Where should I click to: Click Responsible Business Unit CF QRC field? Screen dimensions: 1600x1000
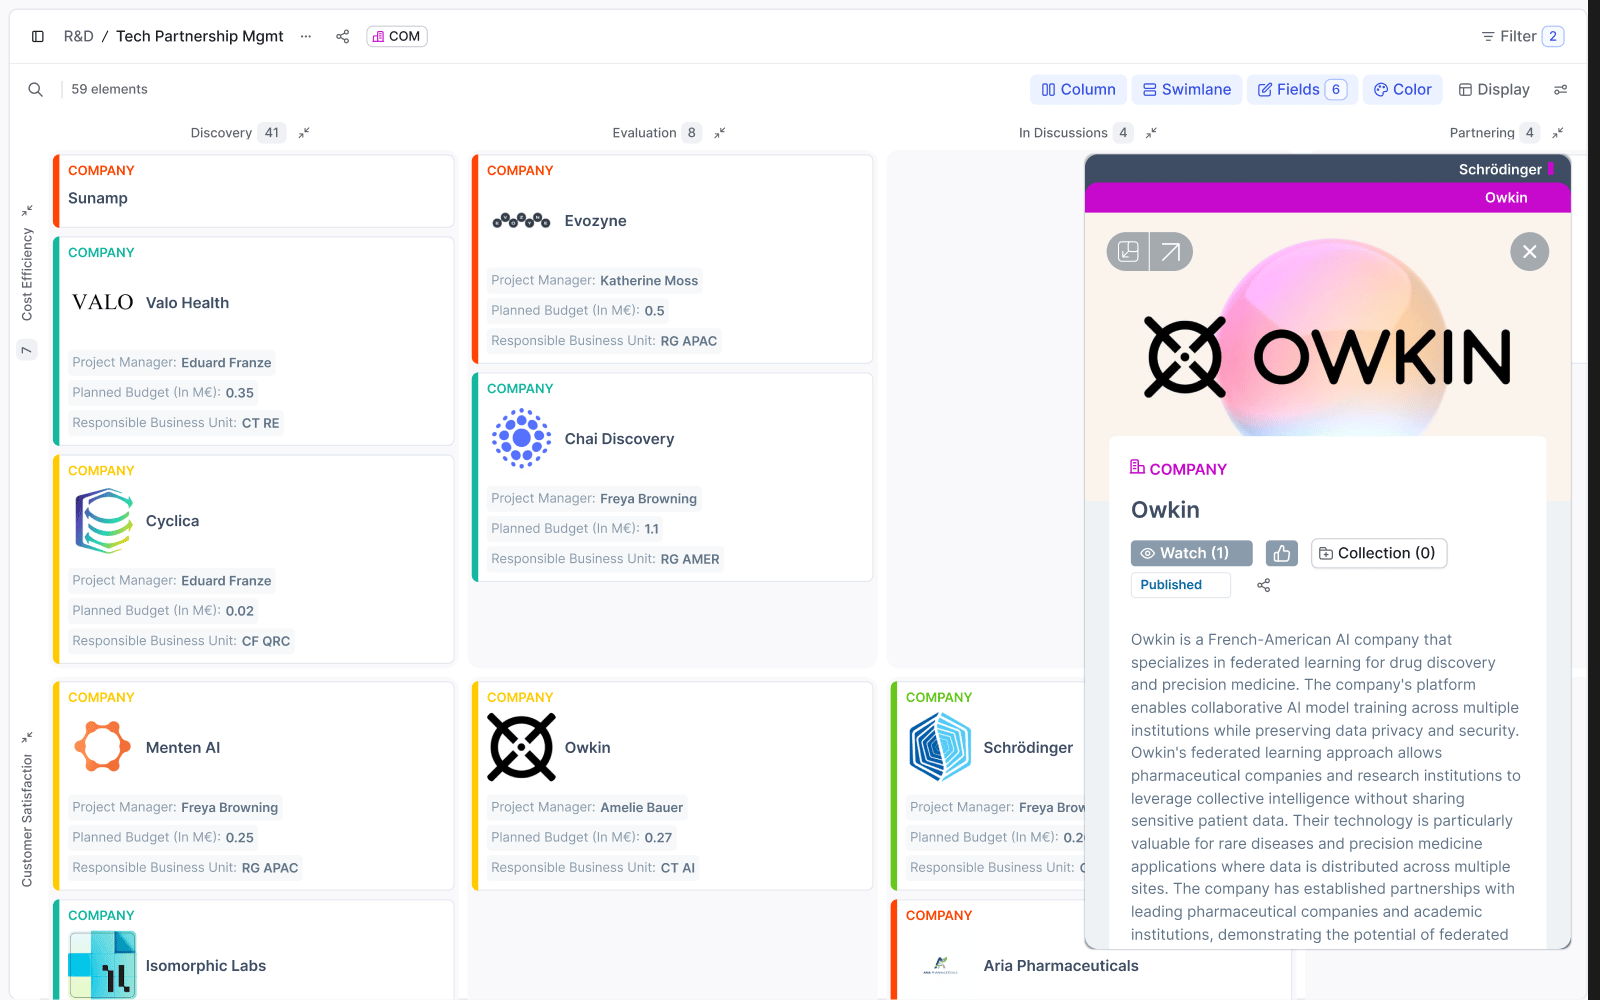[181, 641]
